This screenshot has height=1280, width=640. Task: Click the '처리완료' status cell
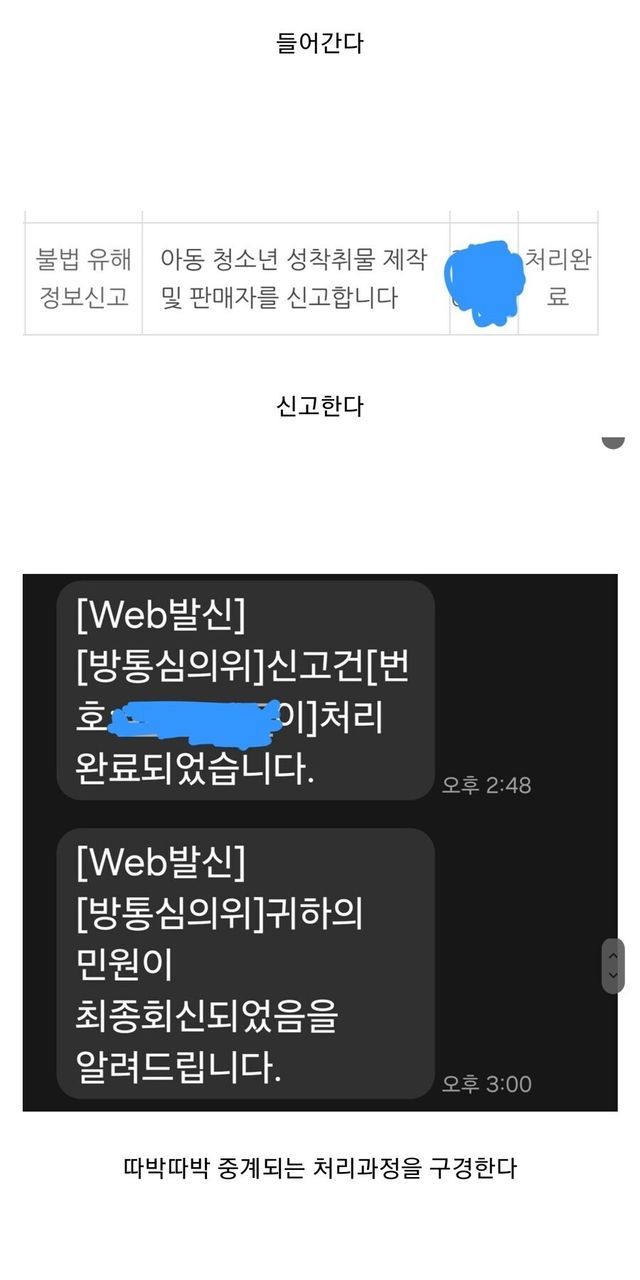[x=558, y=278]
